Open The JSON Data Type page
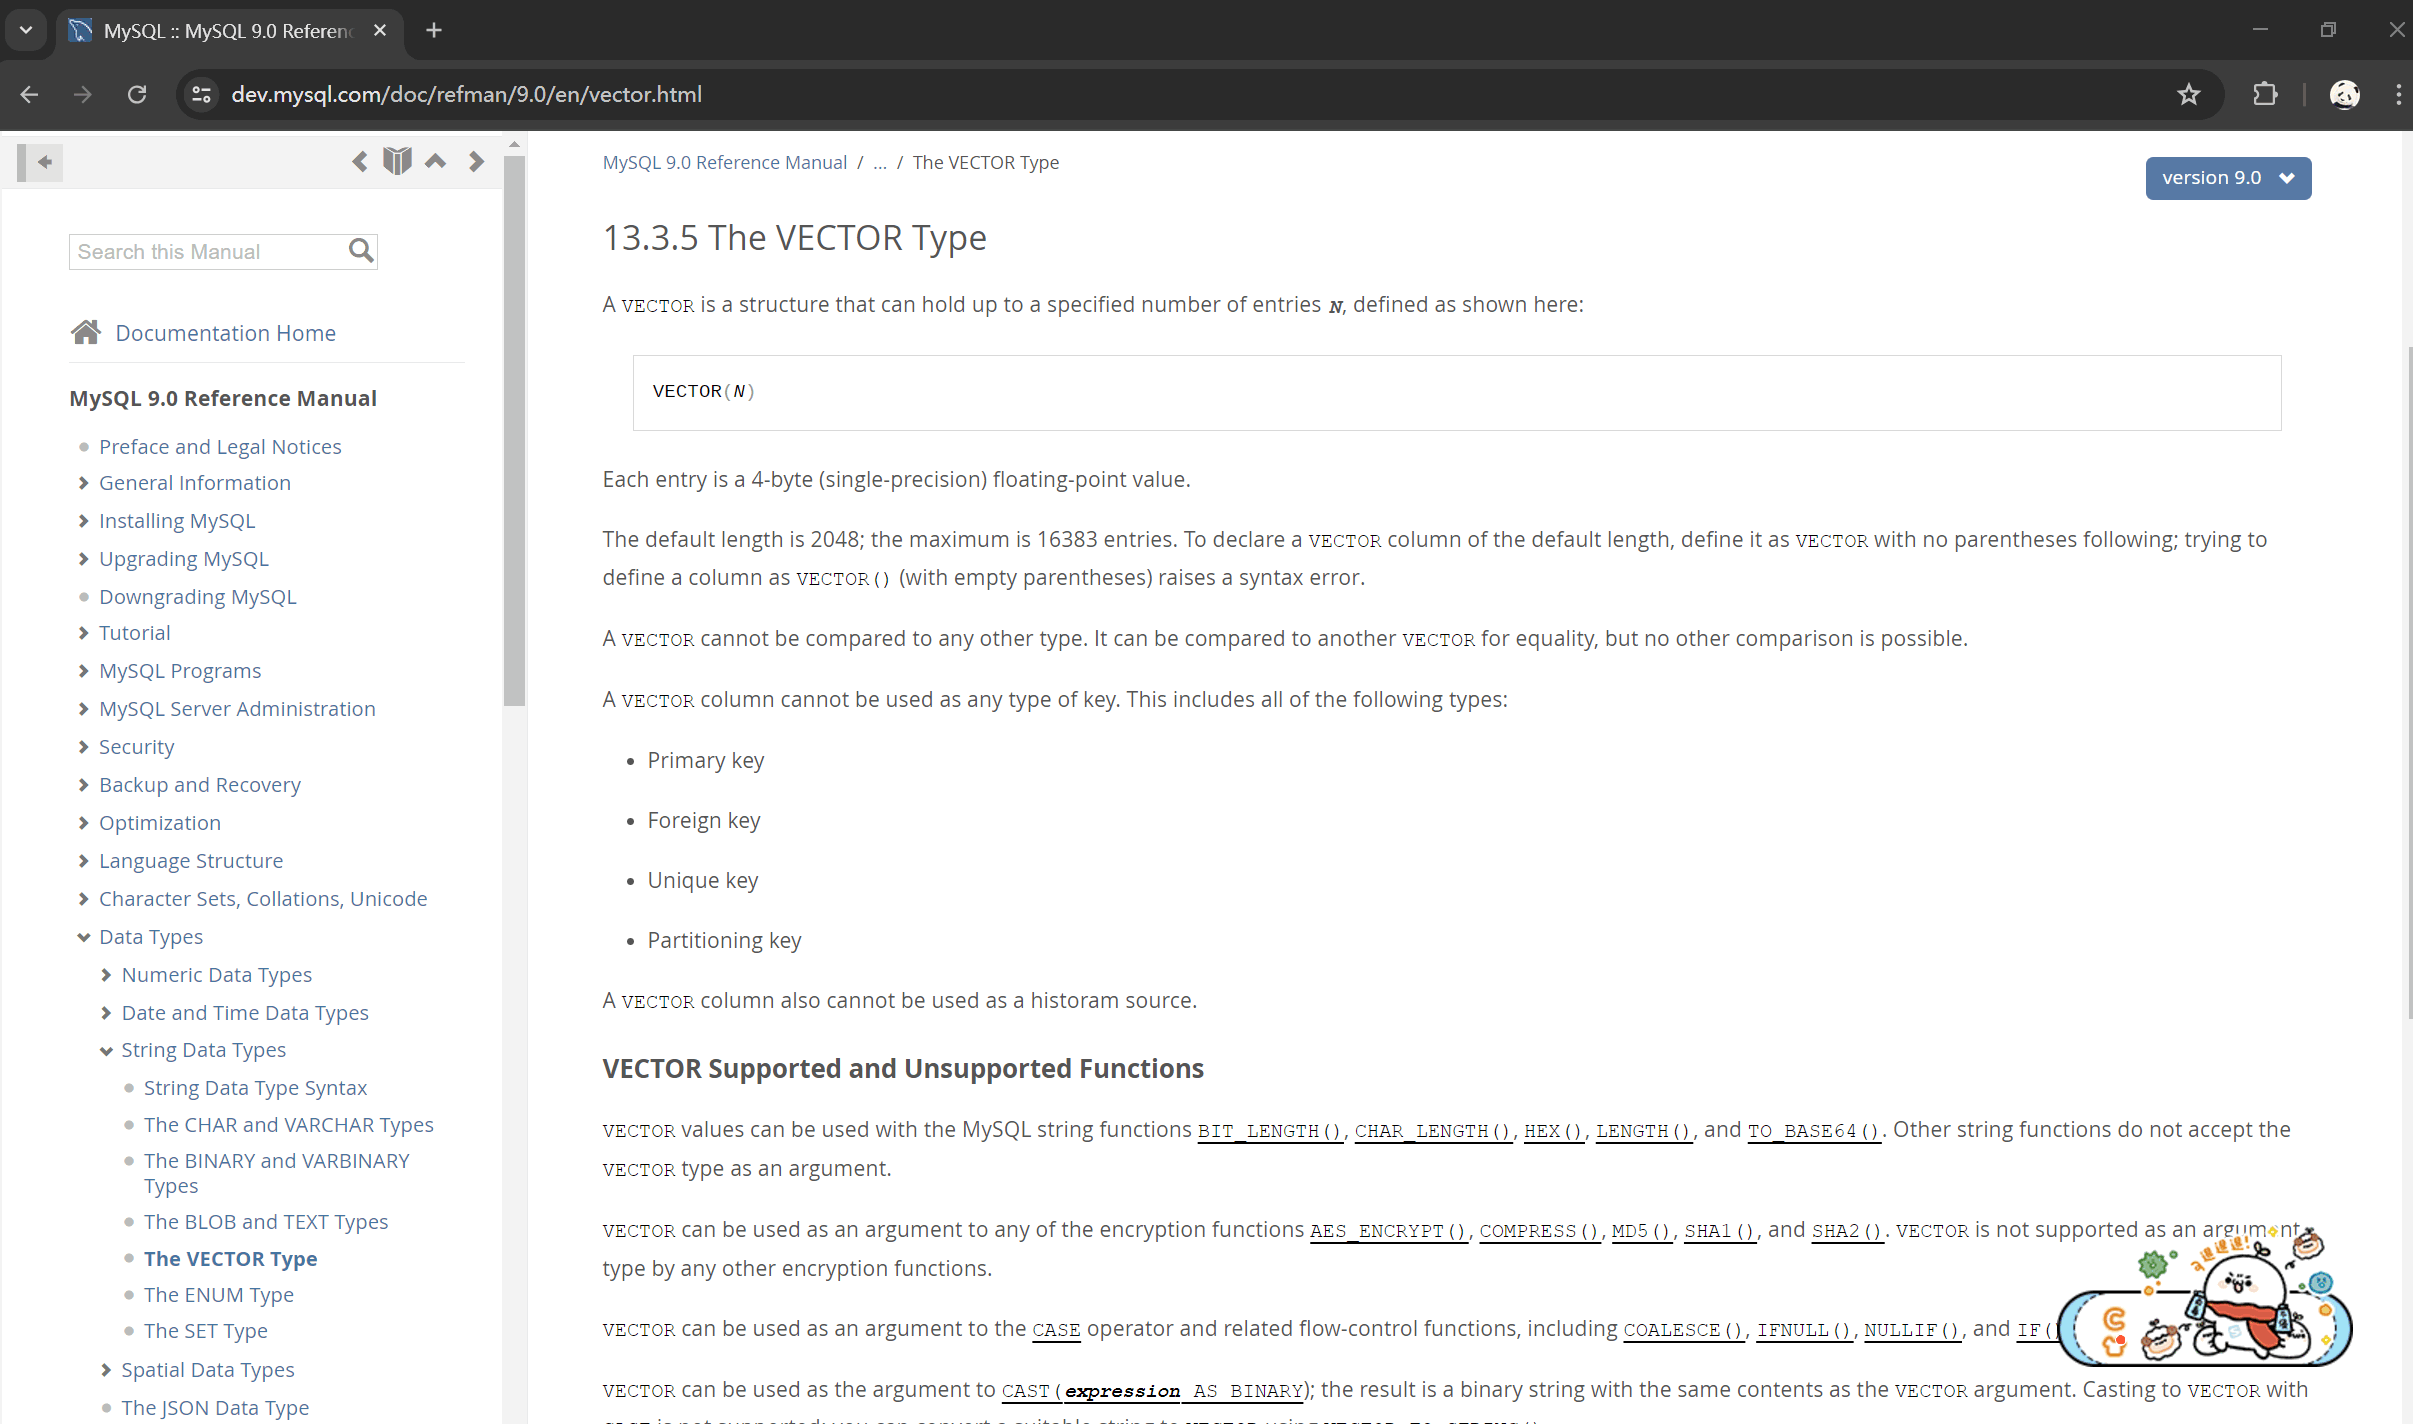2413x1424 pixels. click(215, 1408)
